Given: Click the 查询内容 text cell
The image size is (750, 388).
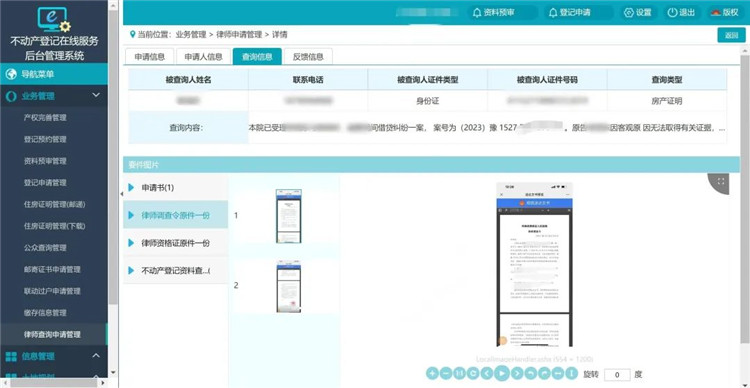Looking at the screenshot, I should coord(487,128).
